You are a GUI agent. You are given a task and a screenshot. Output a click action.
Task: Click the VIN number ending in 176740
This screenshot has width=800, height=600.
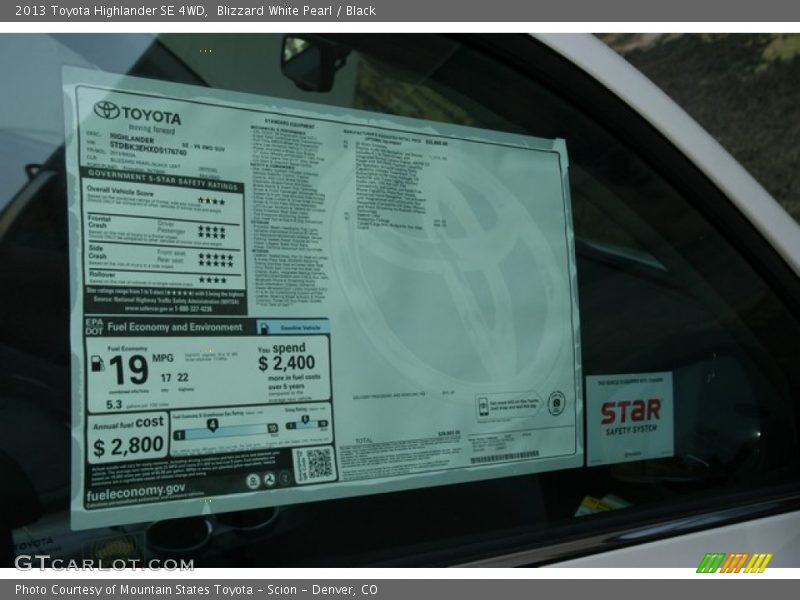click(x=148, y=147)
